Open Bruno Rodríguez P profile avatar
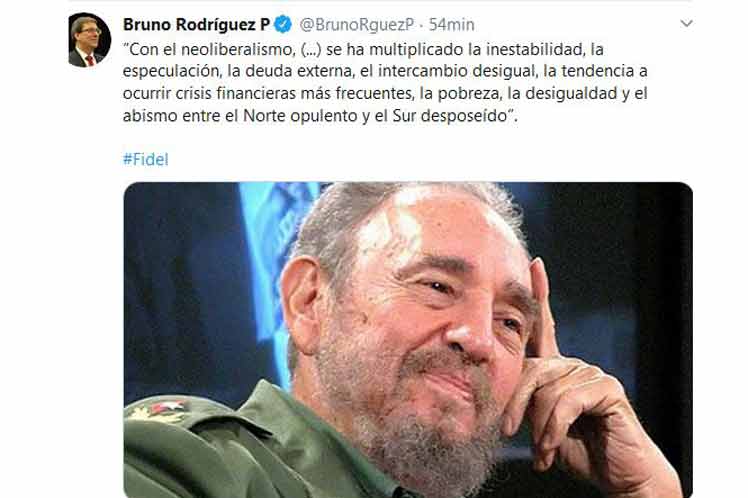The width and height of the screenshot is (748, 498). pyautogui.click(x=90, y=40)
